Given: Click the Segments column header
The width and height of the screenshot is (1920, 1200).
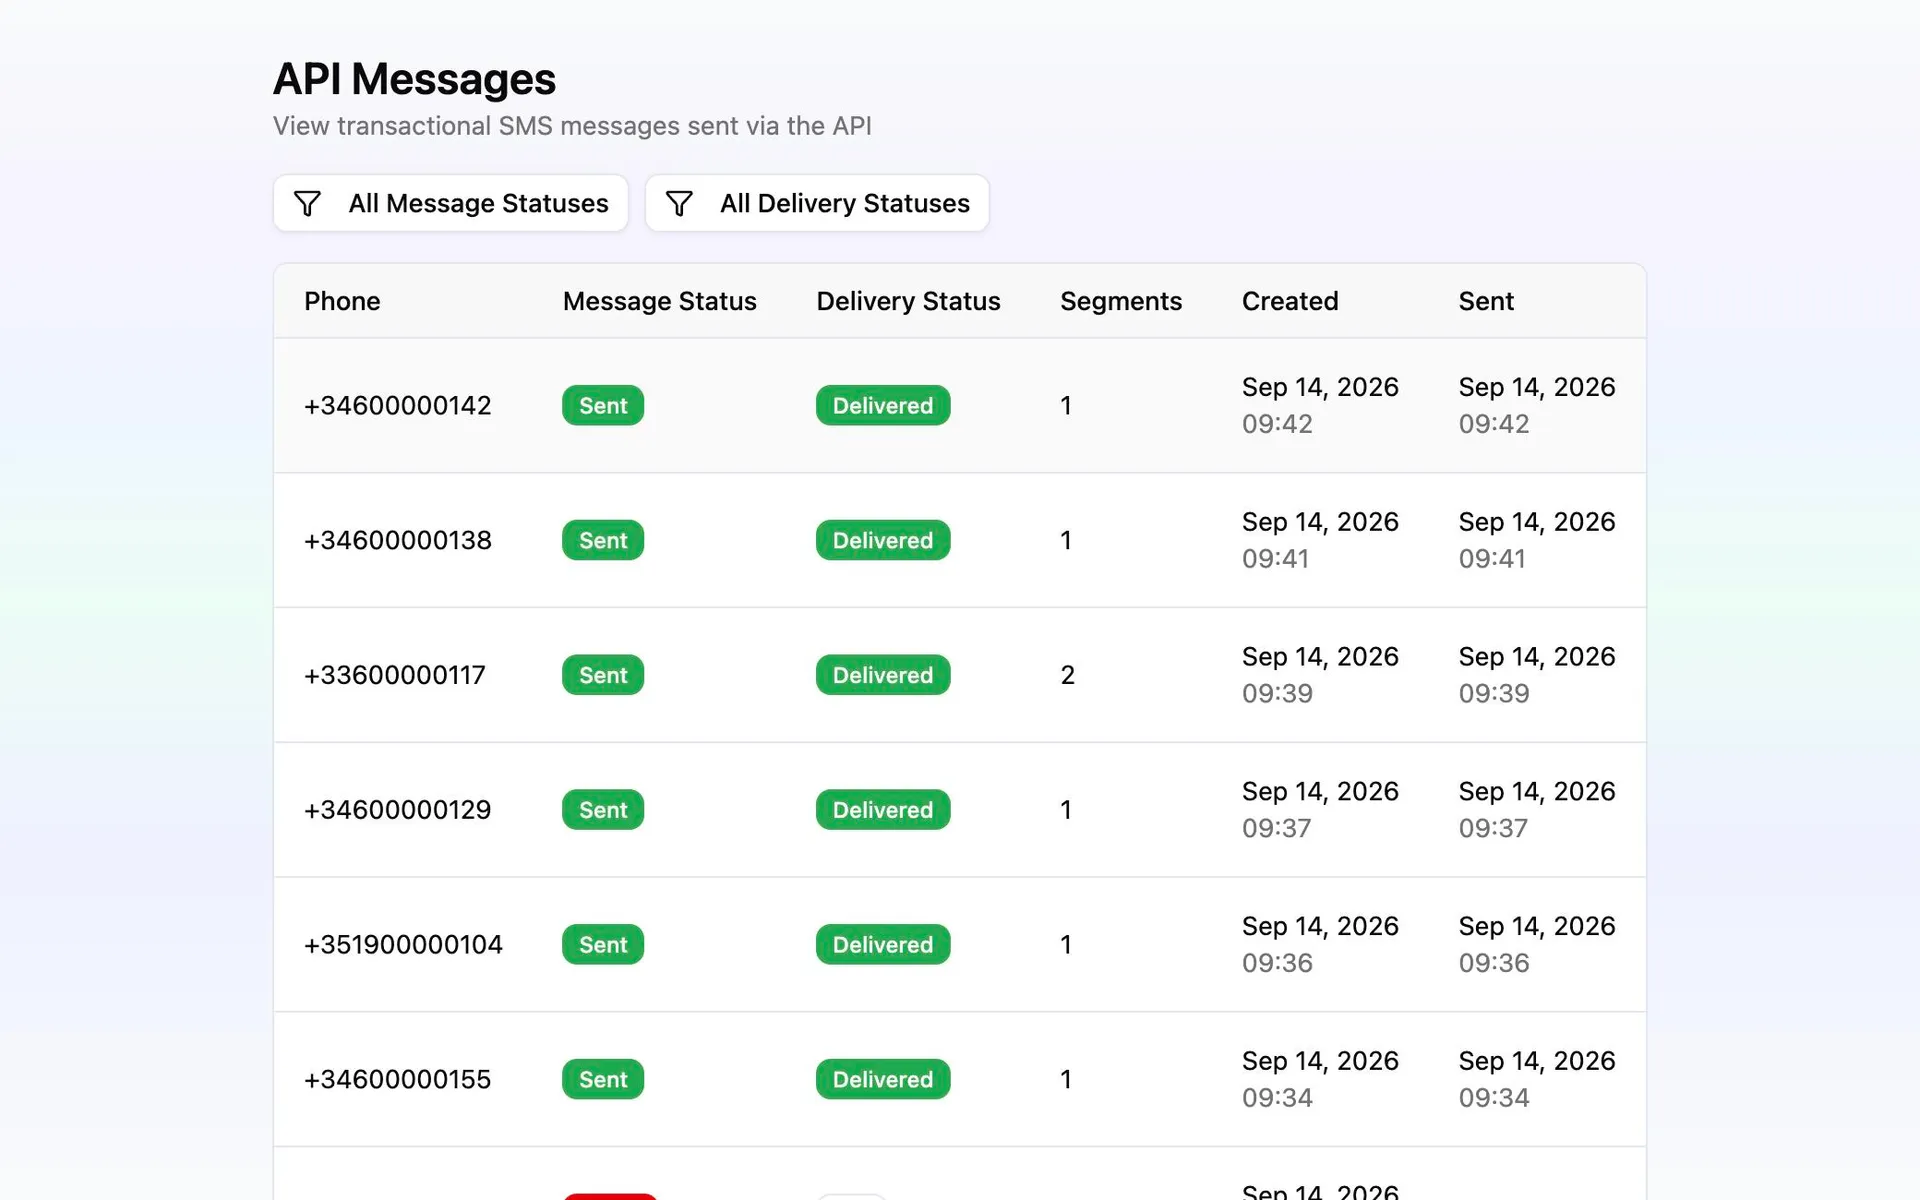Looking at the screenshot, I should [x=1121, y=301].
